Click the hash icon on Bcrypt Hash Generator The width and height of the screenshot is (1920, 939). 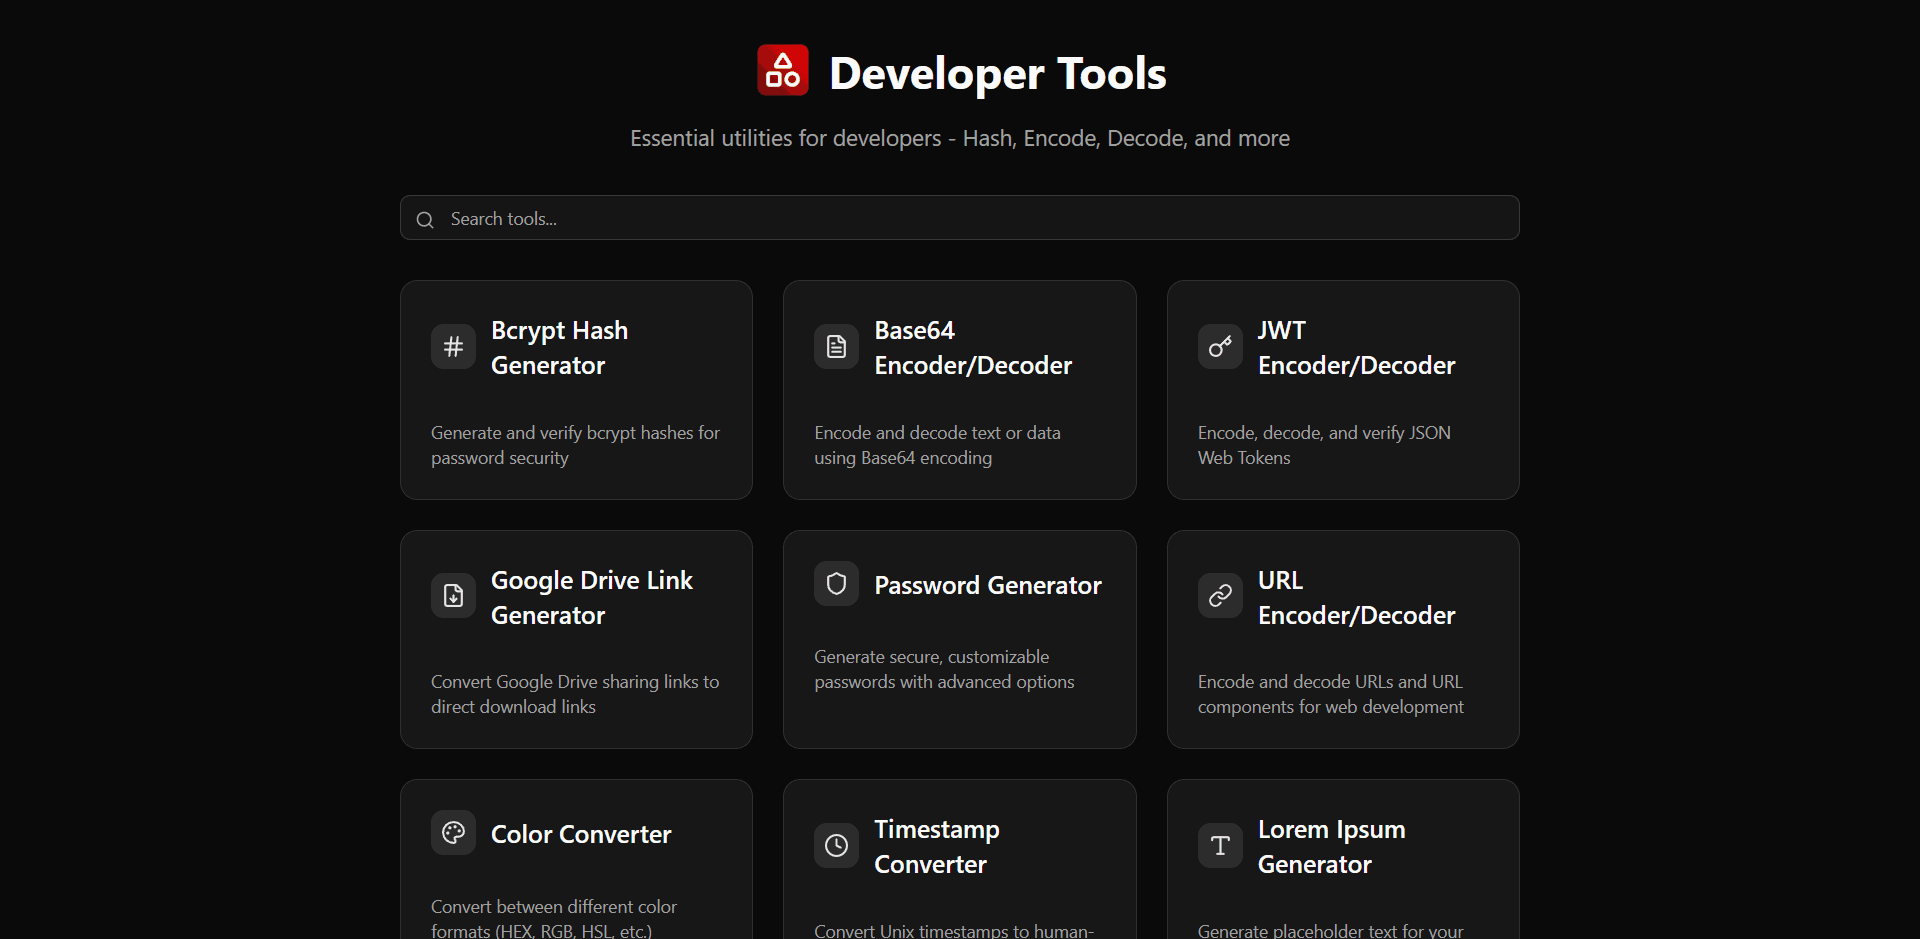[452, 346]
